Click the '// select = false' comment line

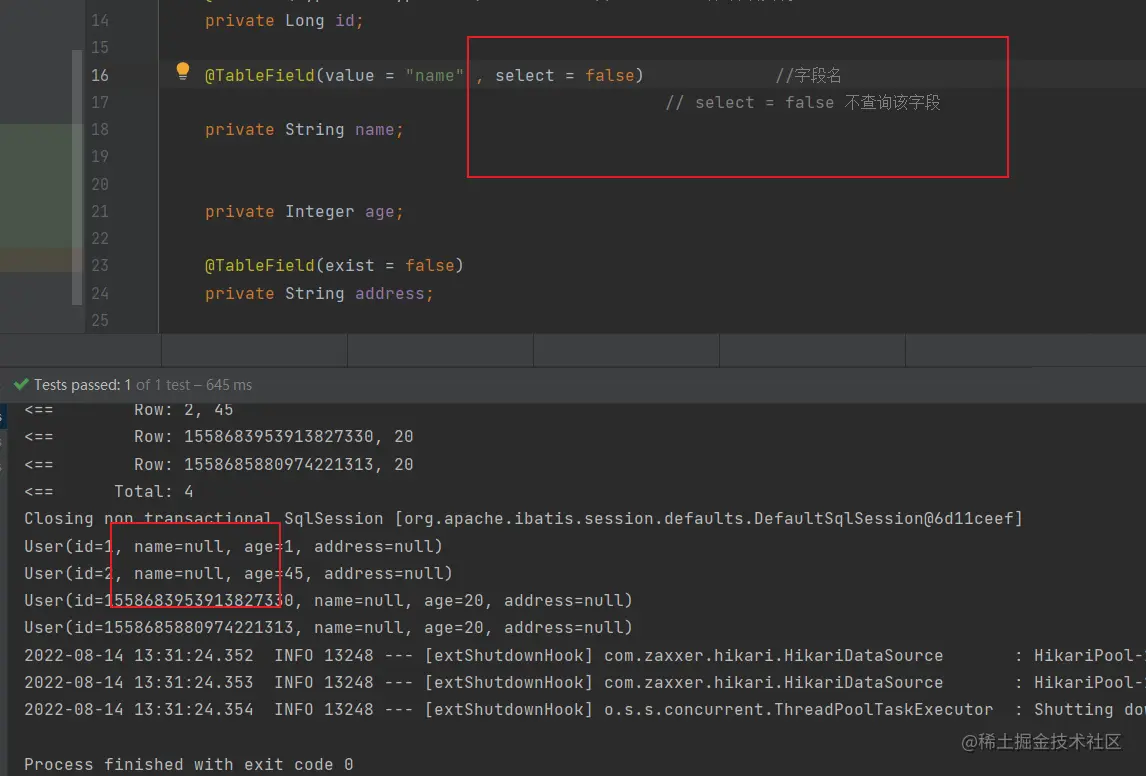802,102
